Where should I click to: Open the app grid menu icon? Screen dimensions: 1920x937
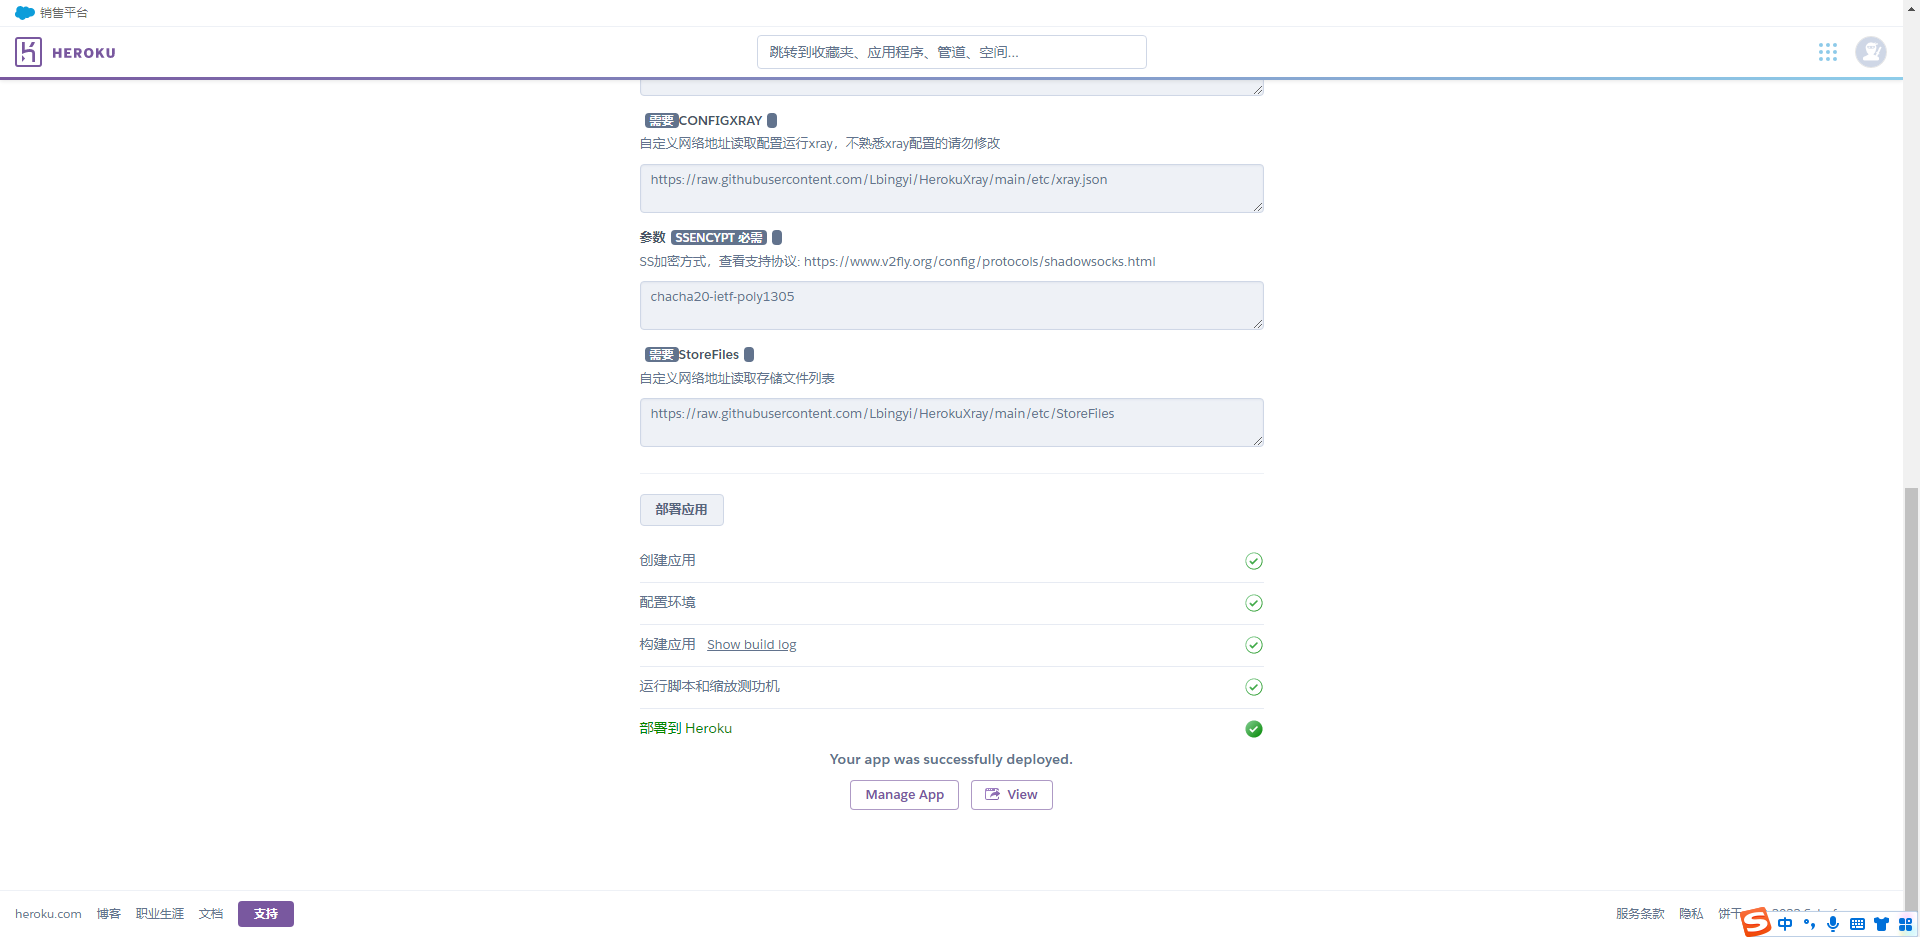1828,52
